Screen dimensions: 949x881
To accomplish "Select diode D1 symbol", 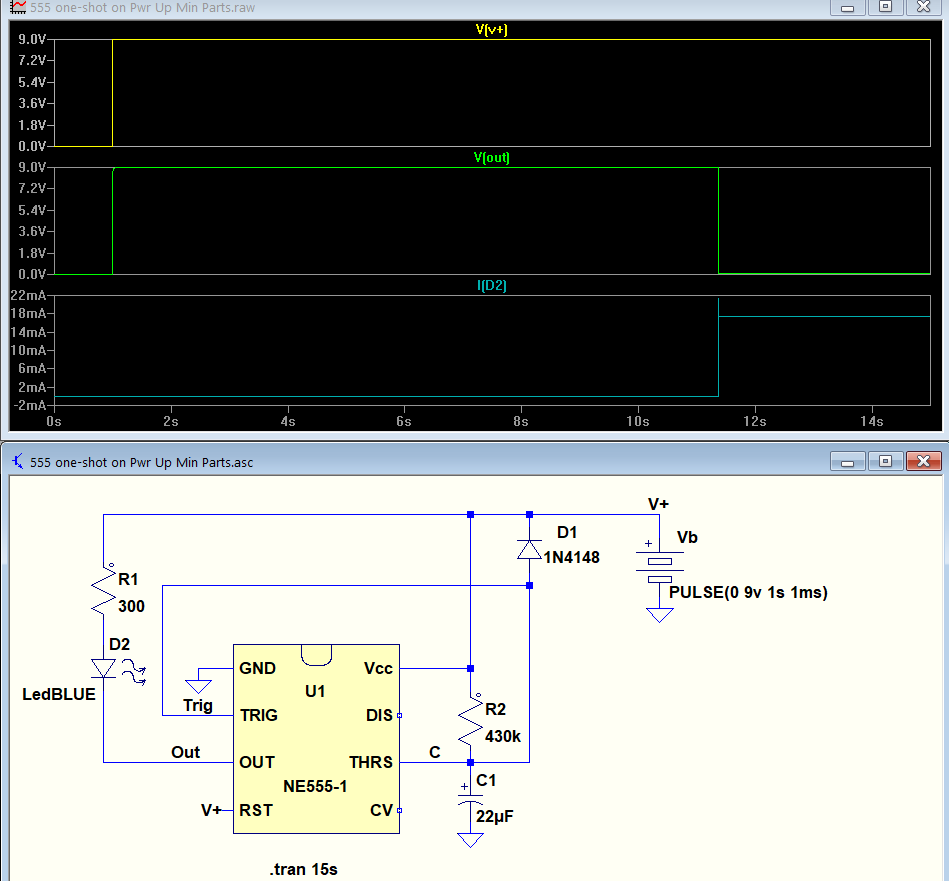I will 530,549.
